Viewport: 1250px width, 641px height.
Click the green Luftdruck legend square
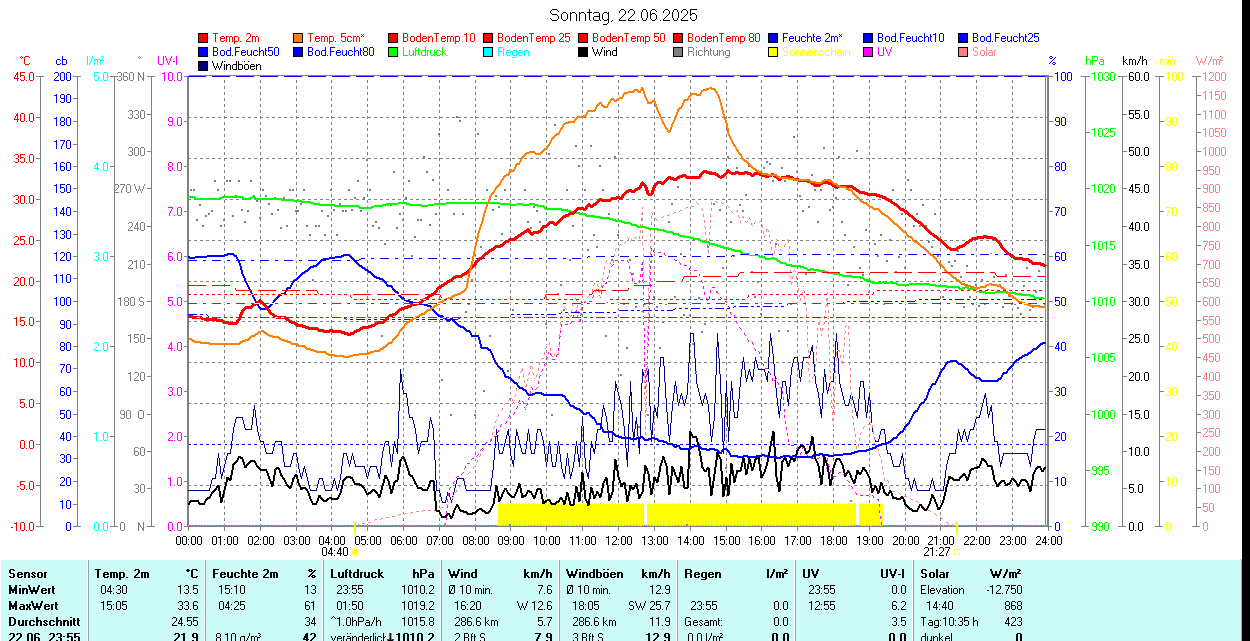click(394, 52)
